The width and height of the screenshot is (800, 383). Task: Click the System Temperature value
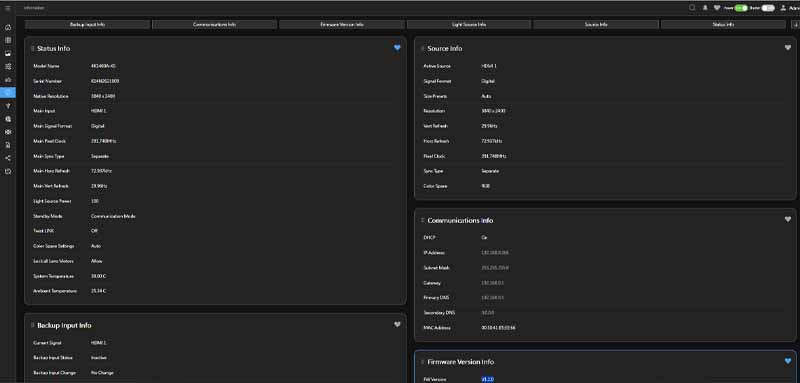tap(98, 276)
